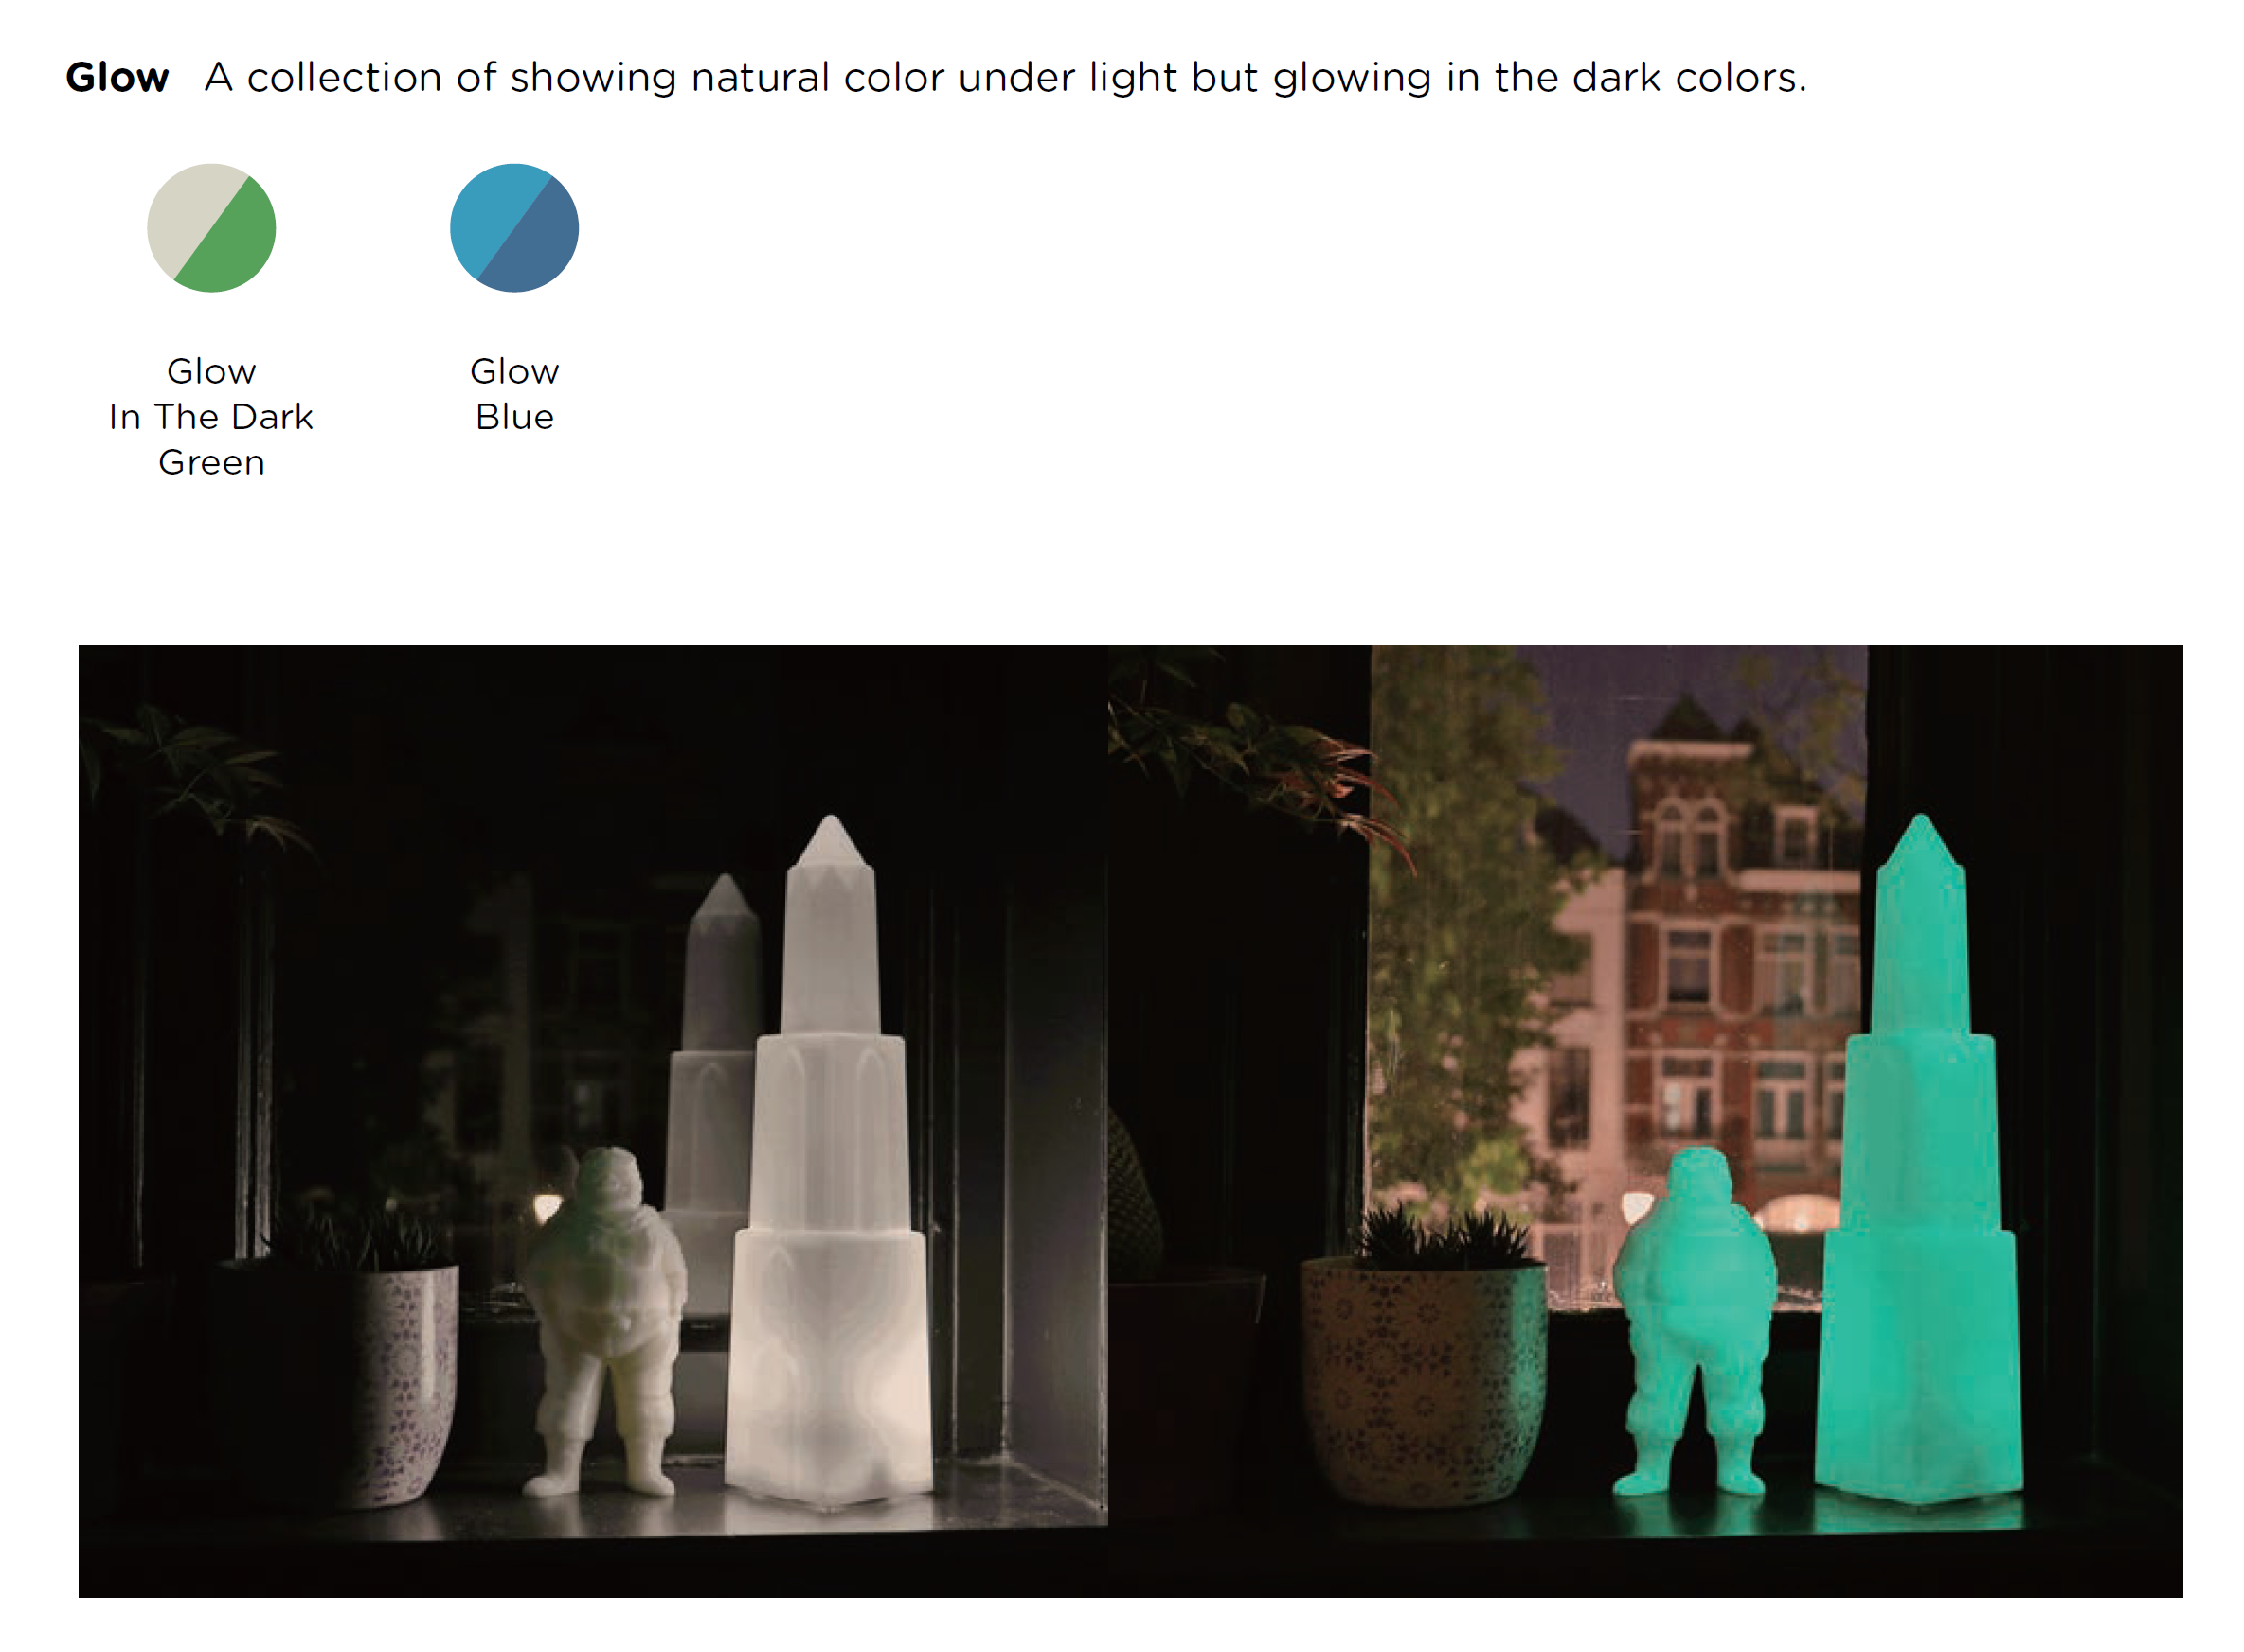Click the Glow Blue text label
Screen dimensions: 2244x1652
(514, 394)
